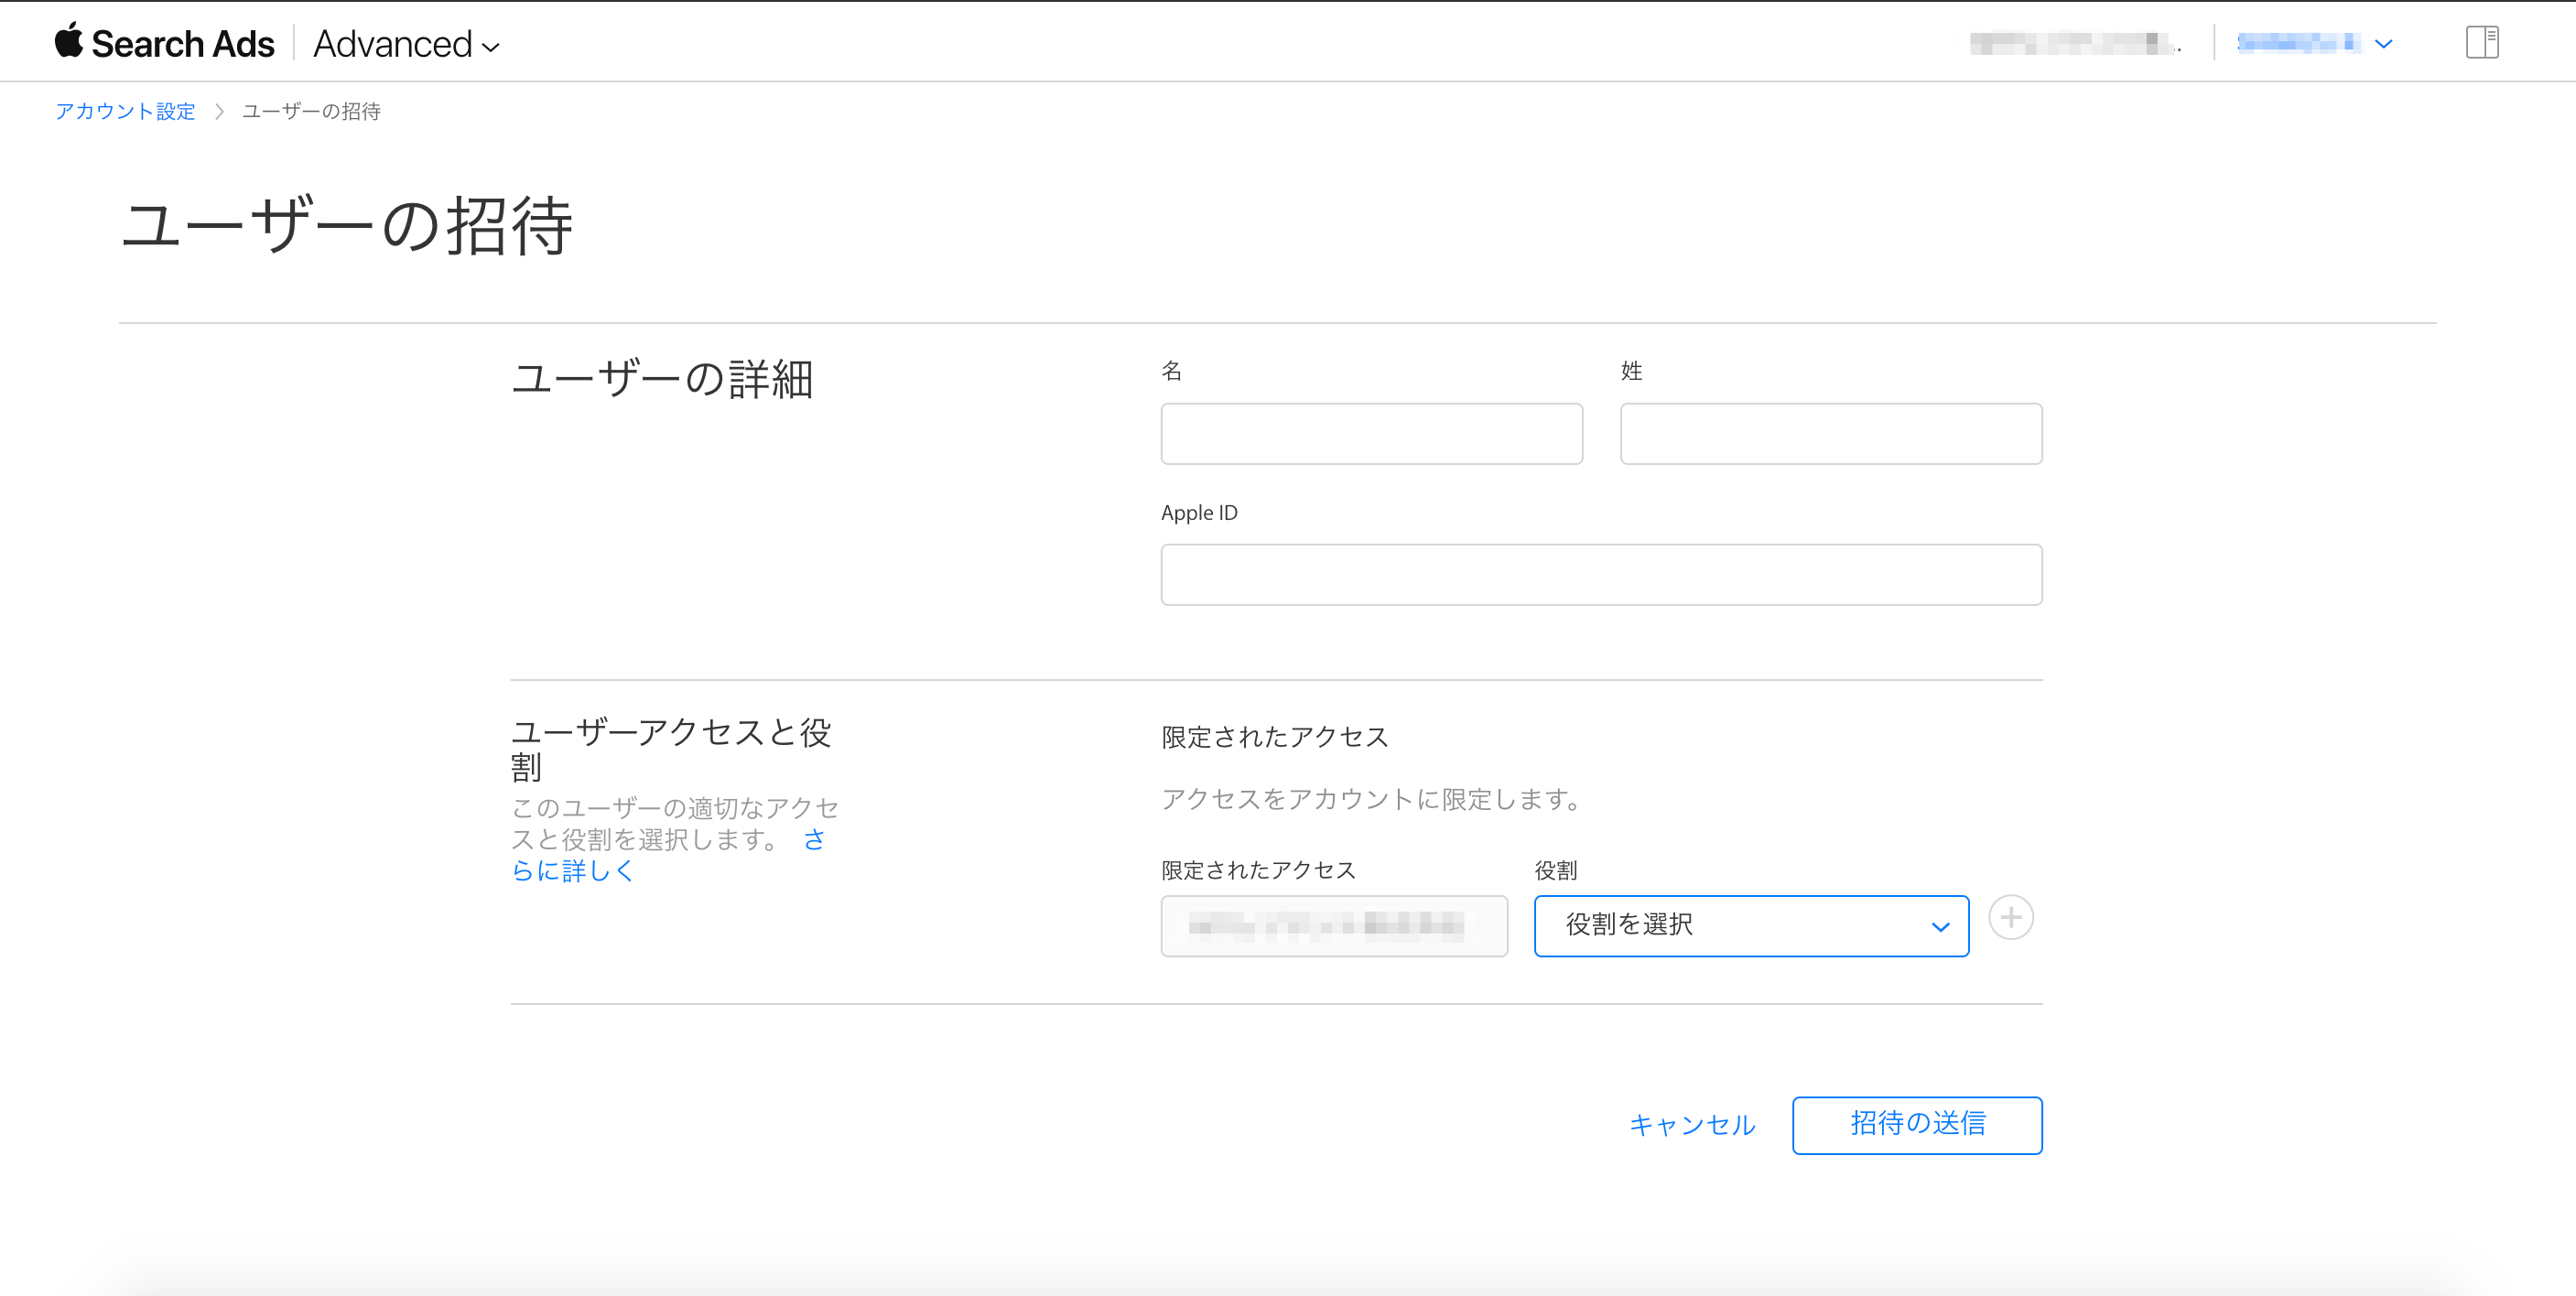Click the ユーザーの招待 breadcrumb item
Image resolution: width=2576 pixels, height=1296 pixels.
coord(311,111)
